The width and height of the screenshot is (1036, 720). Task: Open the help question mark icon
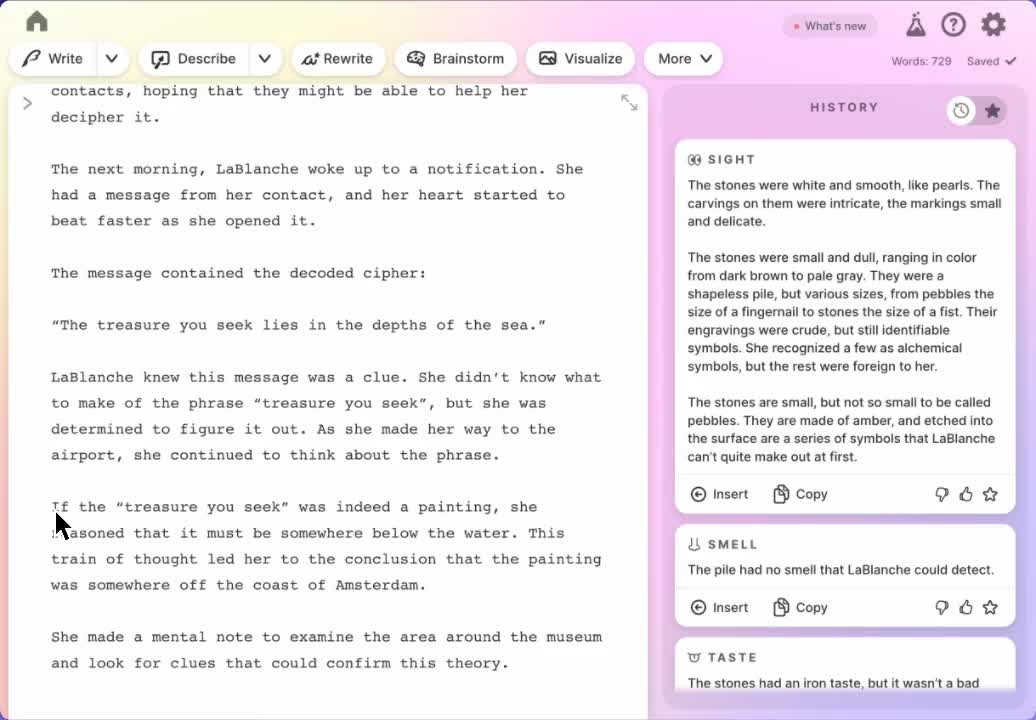point(953,25)
